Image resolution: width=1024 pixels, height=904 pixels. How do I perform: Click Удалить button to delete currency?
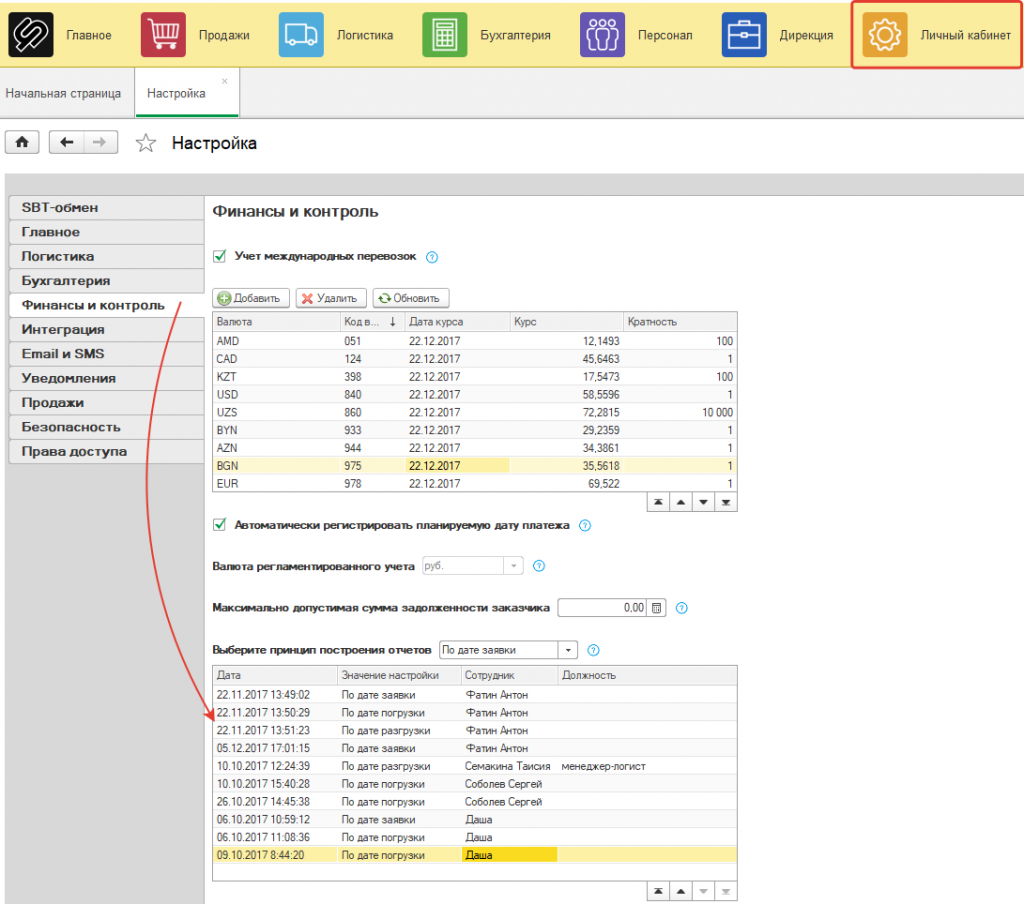point(330,298)
